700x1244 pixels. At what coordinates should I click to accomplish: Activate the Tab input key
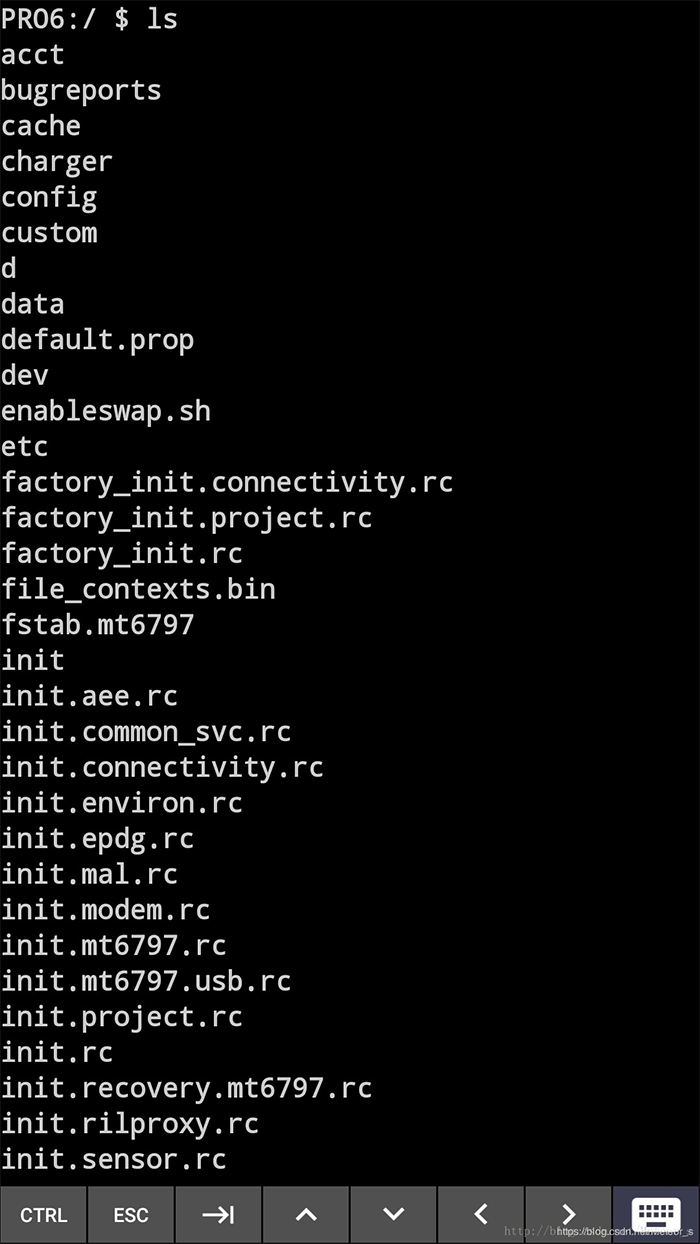tap(218, 1214)
